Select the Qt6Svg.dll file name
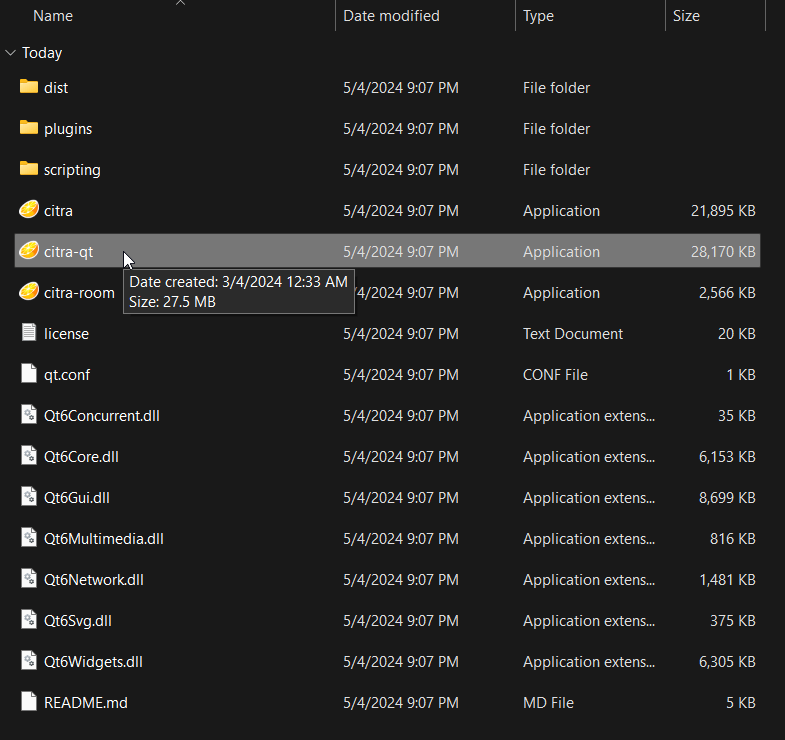 [x=77, y=620]
